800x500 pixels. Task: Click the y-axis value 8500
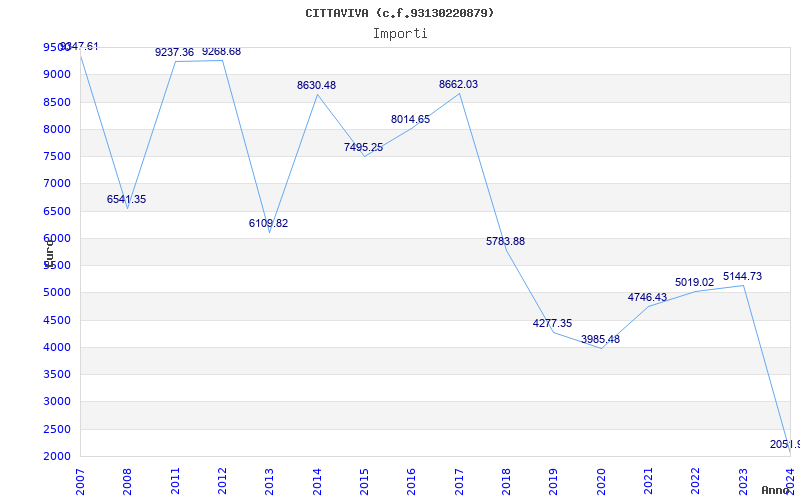point(57,102)
